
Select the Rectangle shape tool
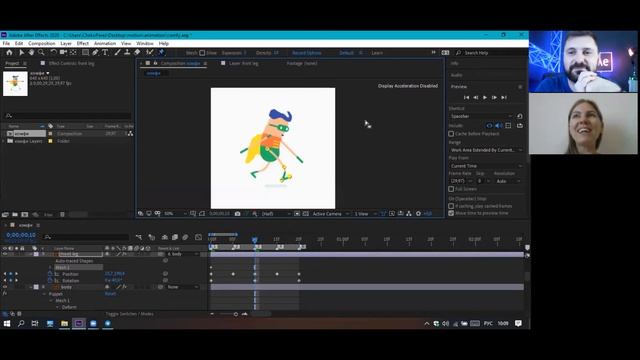click(85, 52)
